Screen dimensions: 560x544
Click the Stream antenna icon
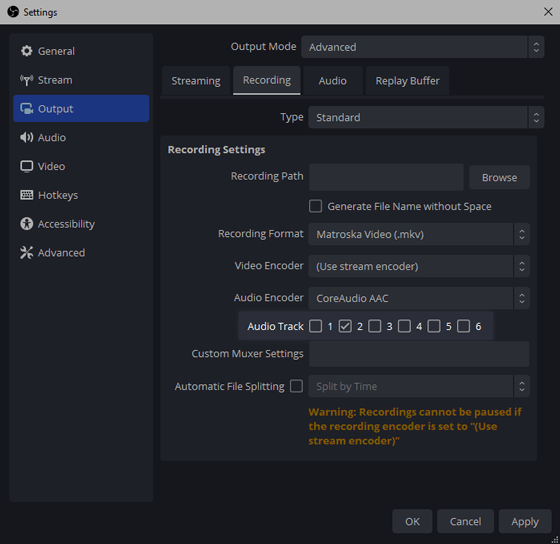(x=26, y=80)
